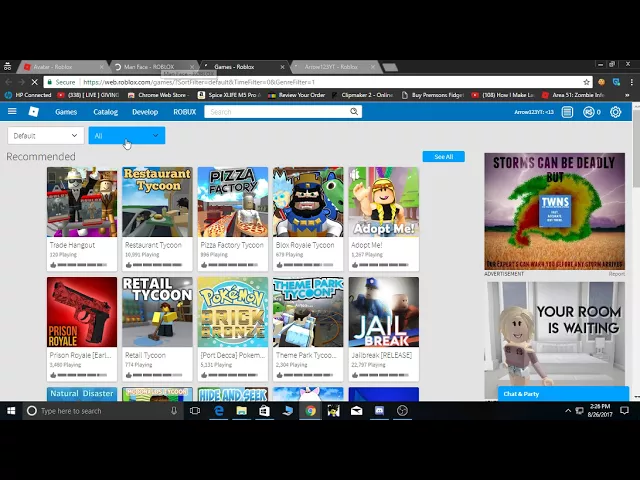Open the ROBUX menu item
The image size is (640, 480).
click(184, 112)
